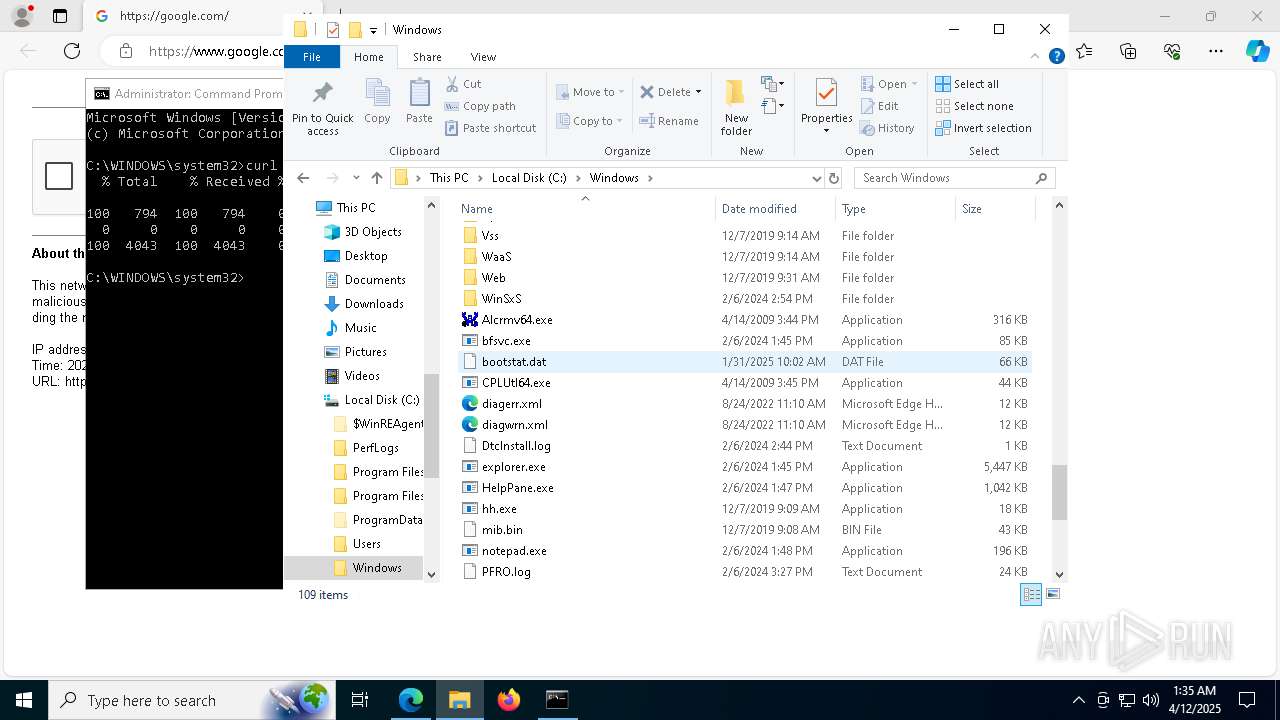Open the Firefox icon on the taskbar
Viewport: 1280px width, 720px height.
tap(509, 700)
